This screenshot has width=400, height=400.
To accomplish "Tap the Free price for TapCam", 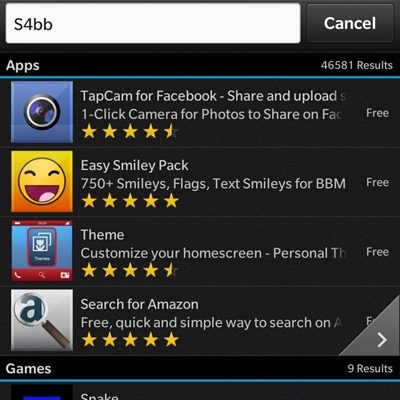I will pyautogui.click(x=377, y=113).
